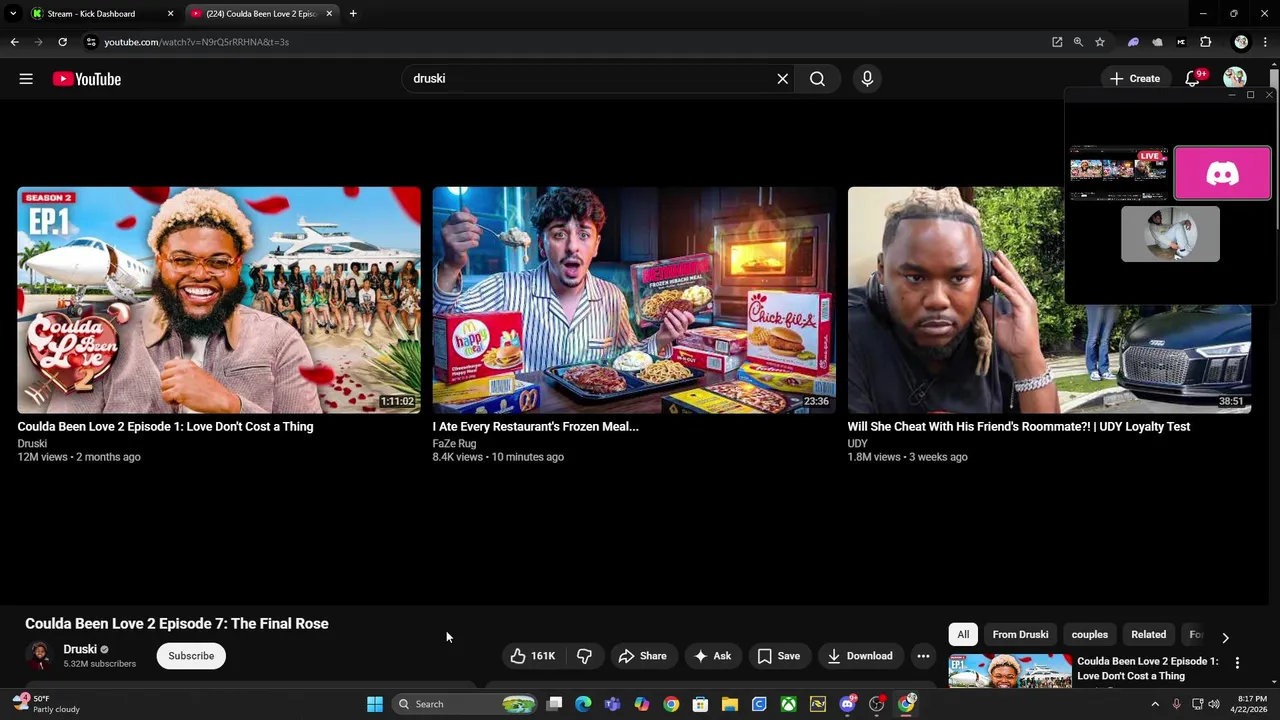Screen dimensions: 1280x720
Task: Click title I Ate Every Restaurant's Frozen Meal
Action: click(x=535, y=426)
